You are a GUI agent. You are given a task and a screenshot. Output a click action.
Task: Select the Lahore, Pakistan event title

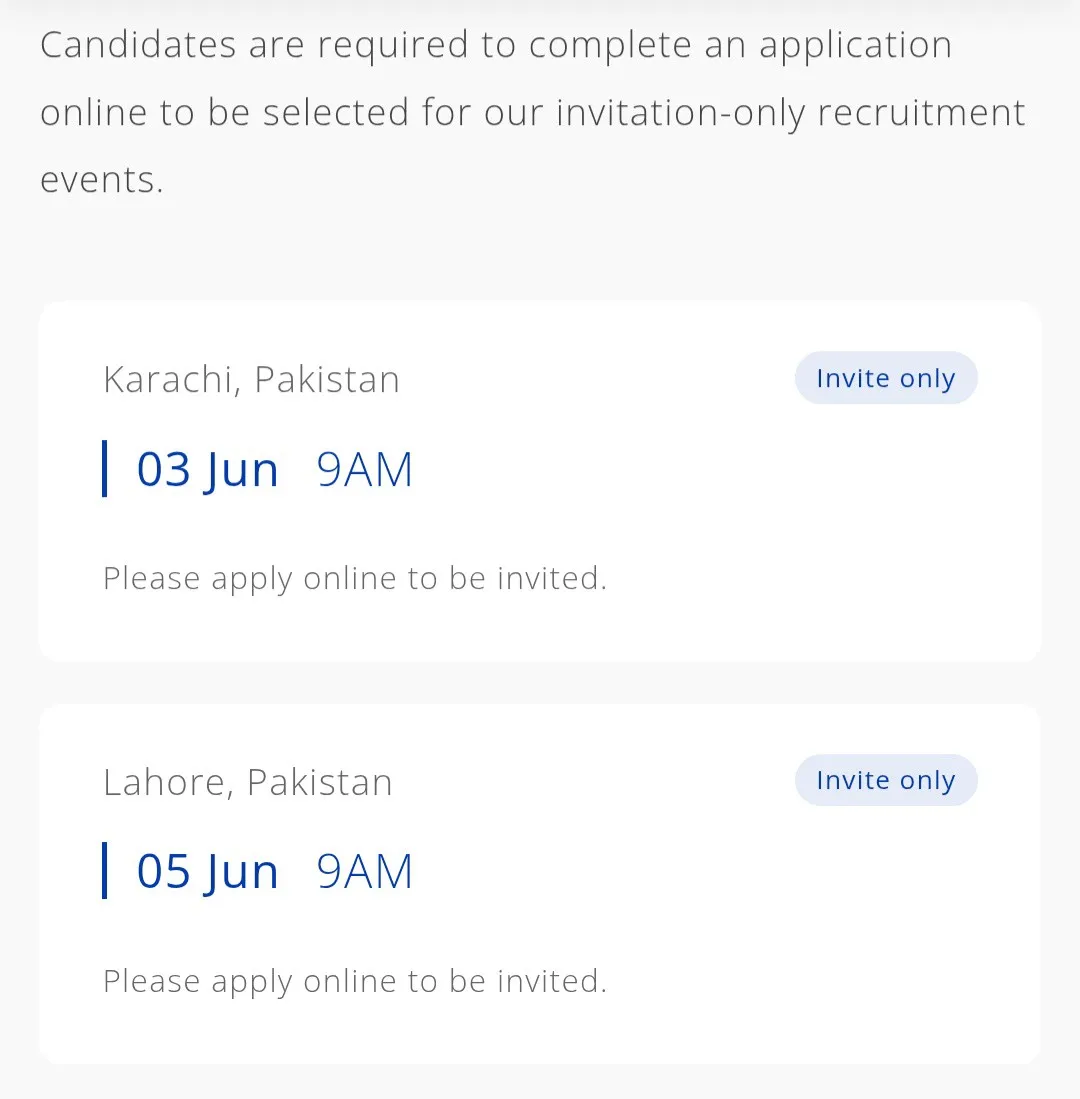pos(247,782)
